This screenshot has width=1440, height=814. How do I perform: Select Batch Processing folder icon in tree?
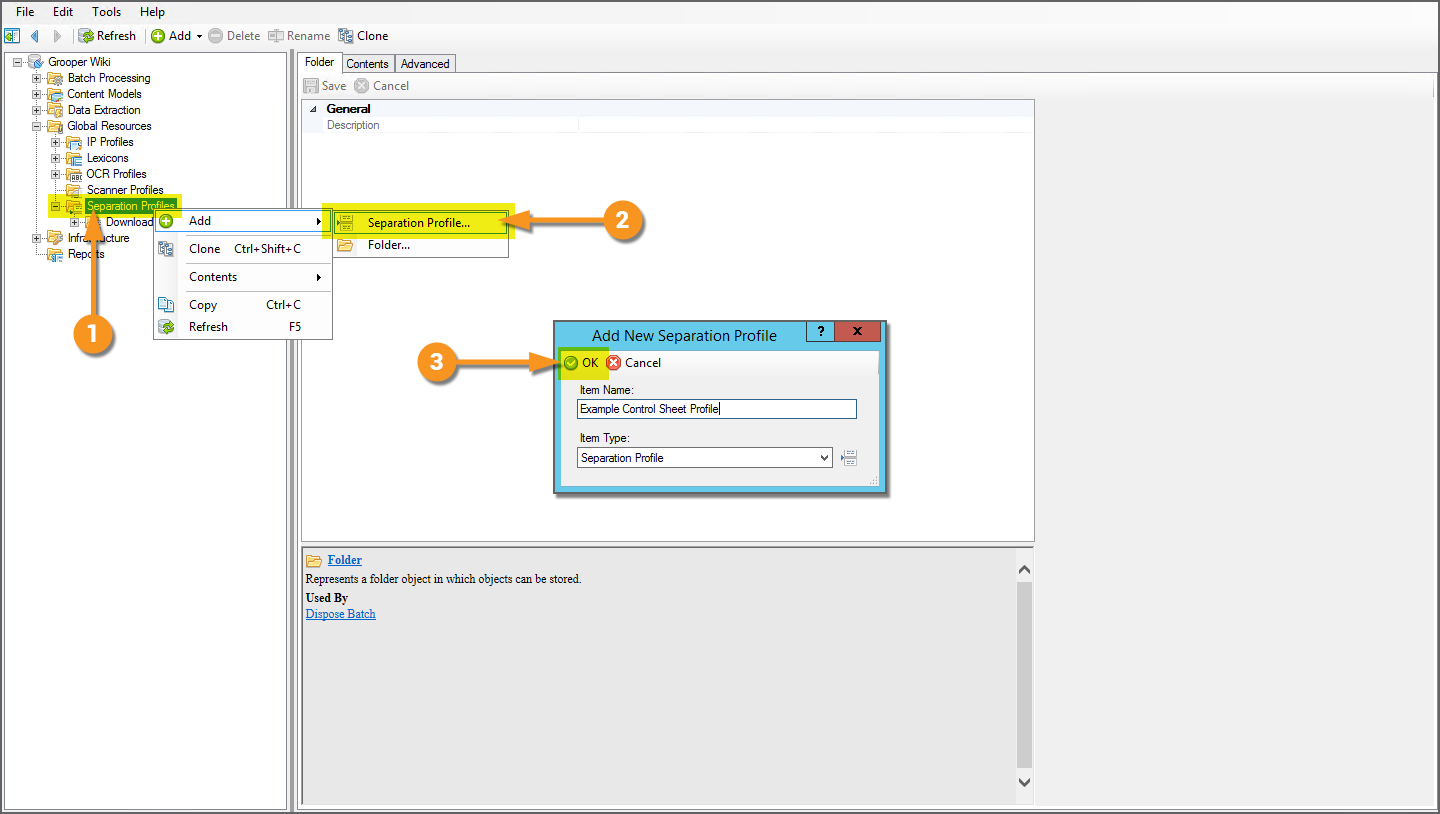click(55, 78)
